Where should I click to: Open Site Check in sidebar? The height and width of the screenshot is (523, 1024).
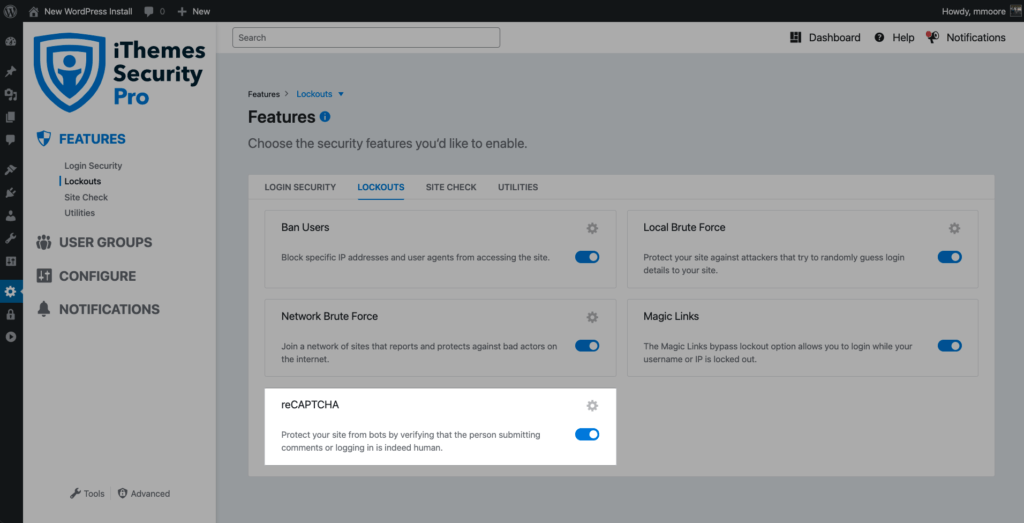click(x=86, y=197)
